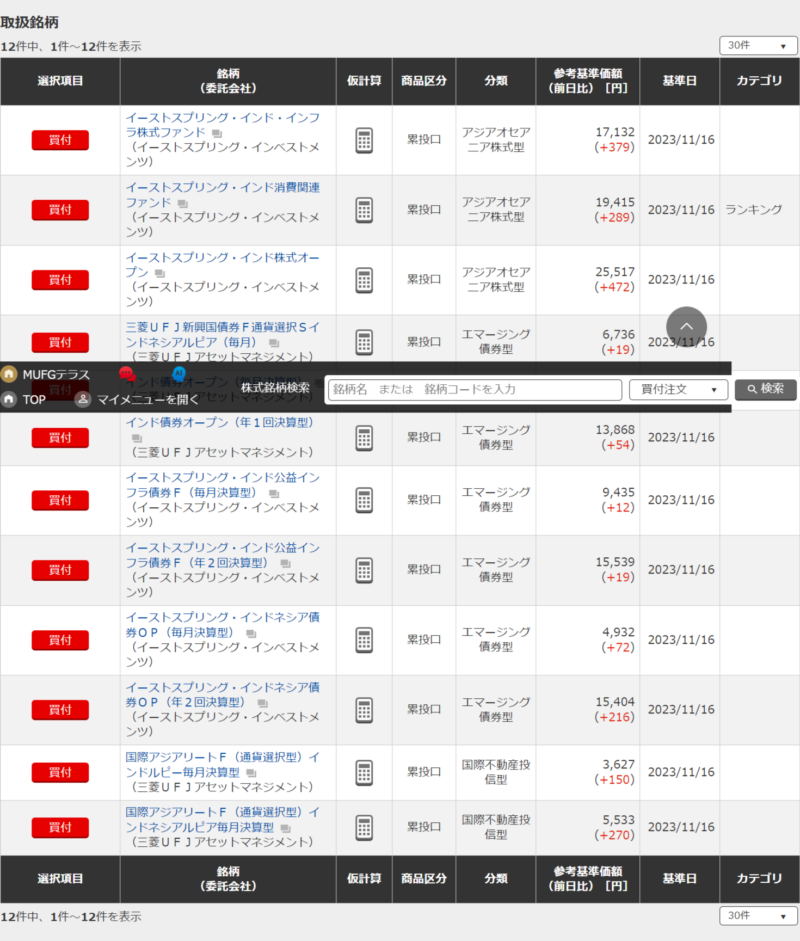Click 買付 for 国際アジアリートF インドネシアルピア毎月決算型
Viewport: 800px width, 941px height.
60,828
